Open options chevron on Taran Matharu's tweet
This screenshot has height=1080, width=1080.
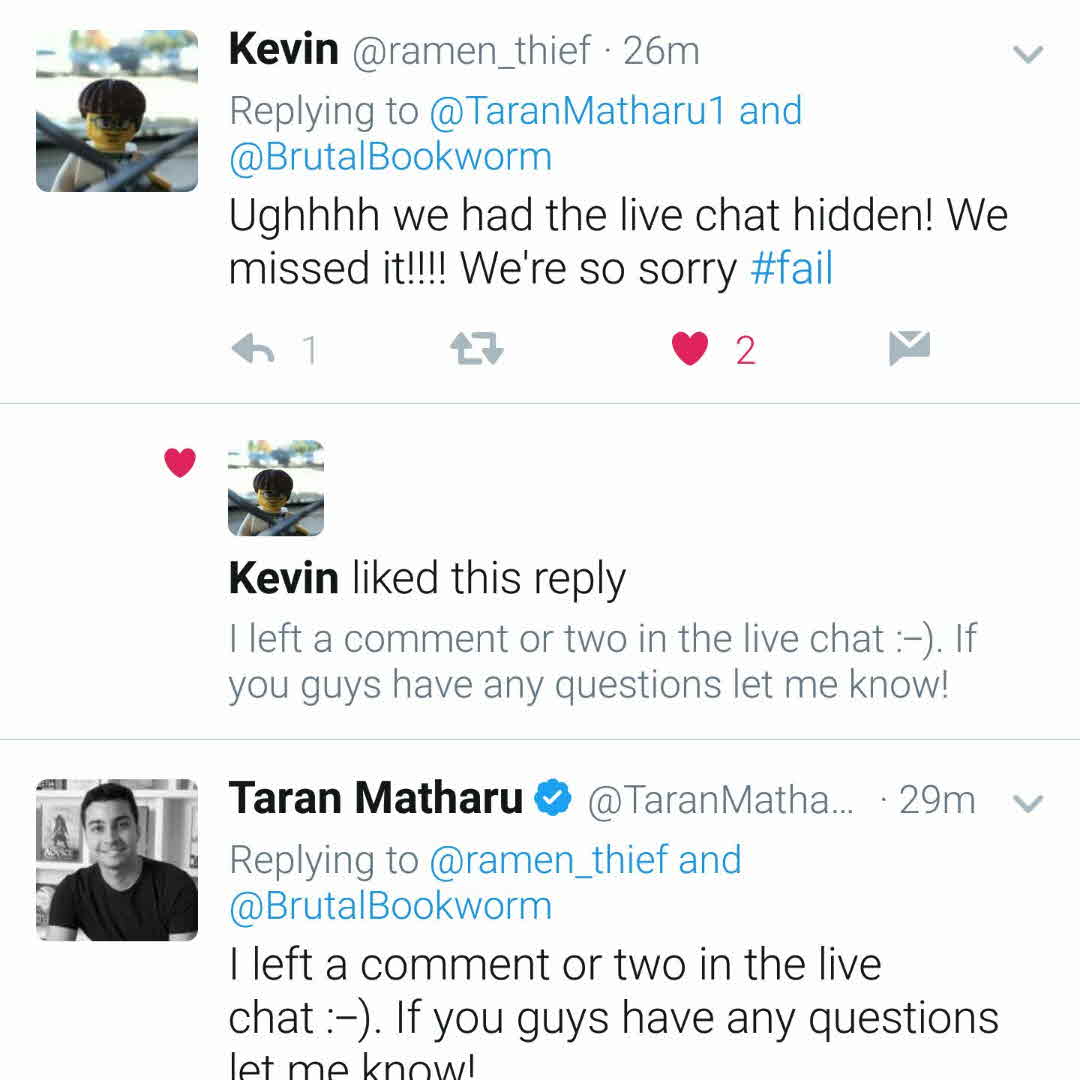1028,803
